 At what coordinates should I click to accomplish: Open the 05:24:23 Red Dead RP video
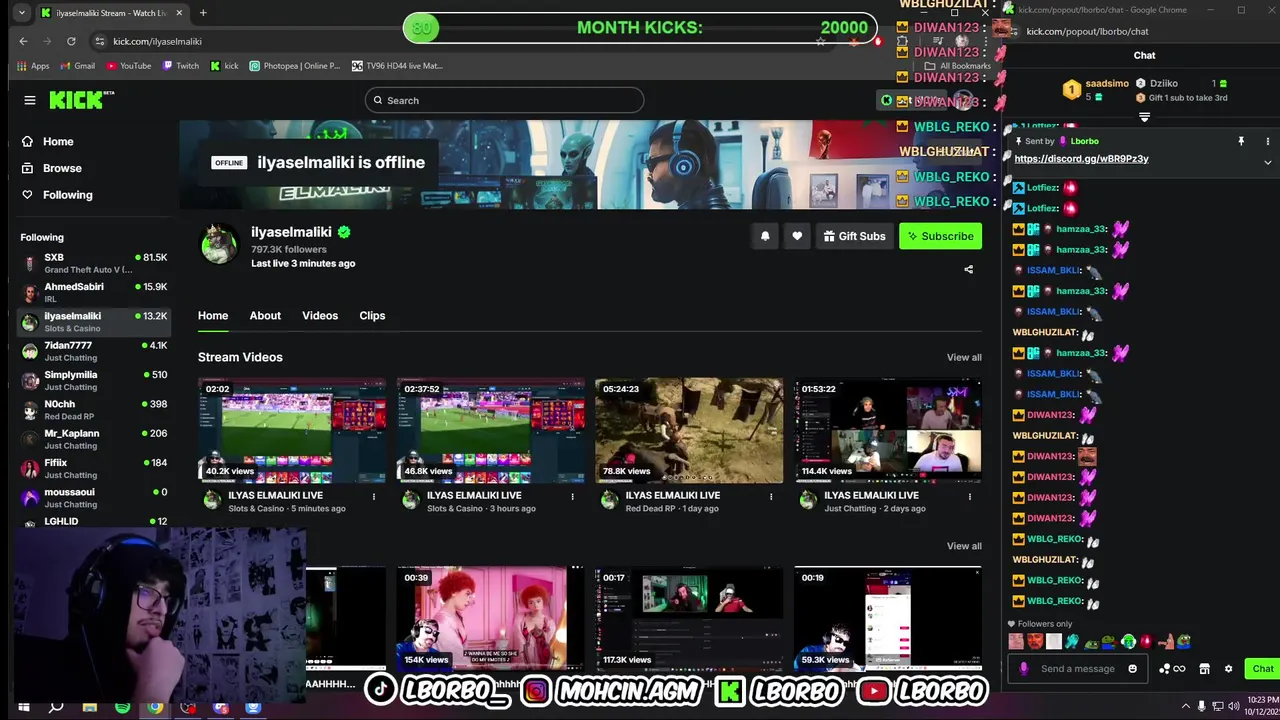[689, 431]
